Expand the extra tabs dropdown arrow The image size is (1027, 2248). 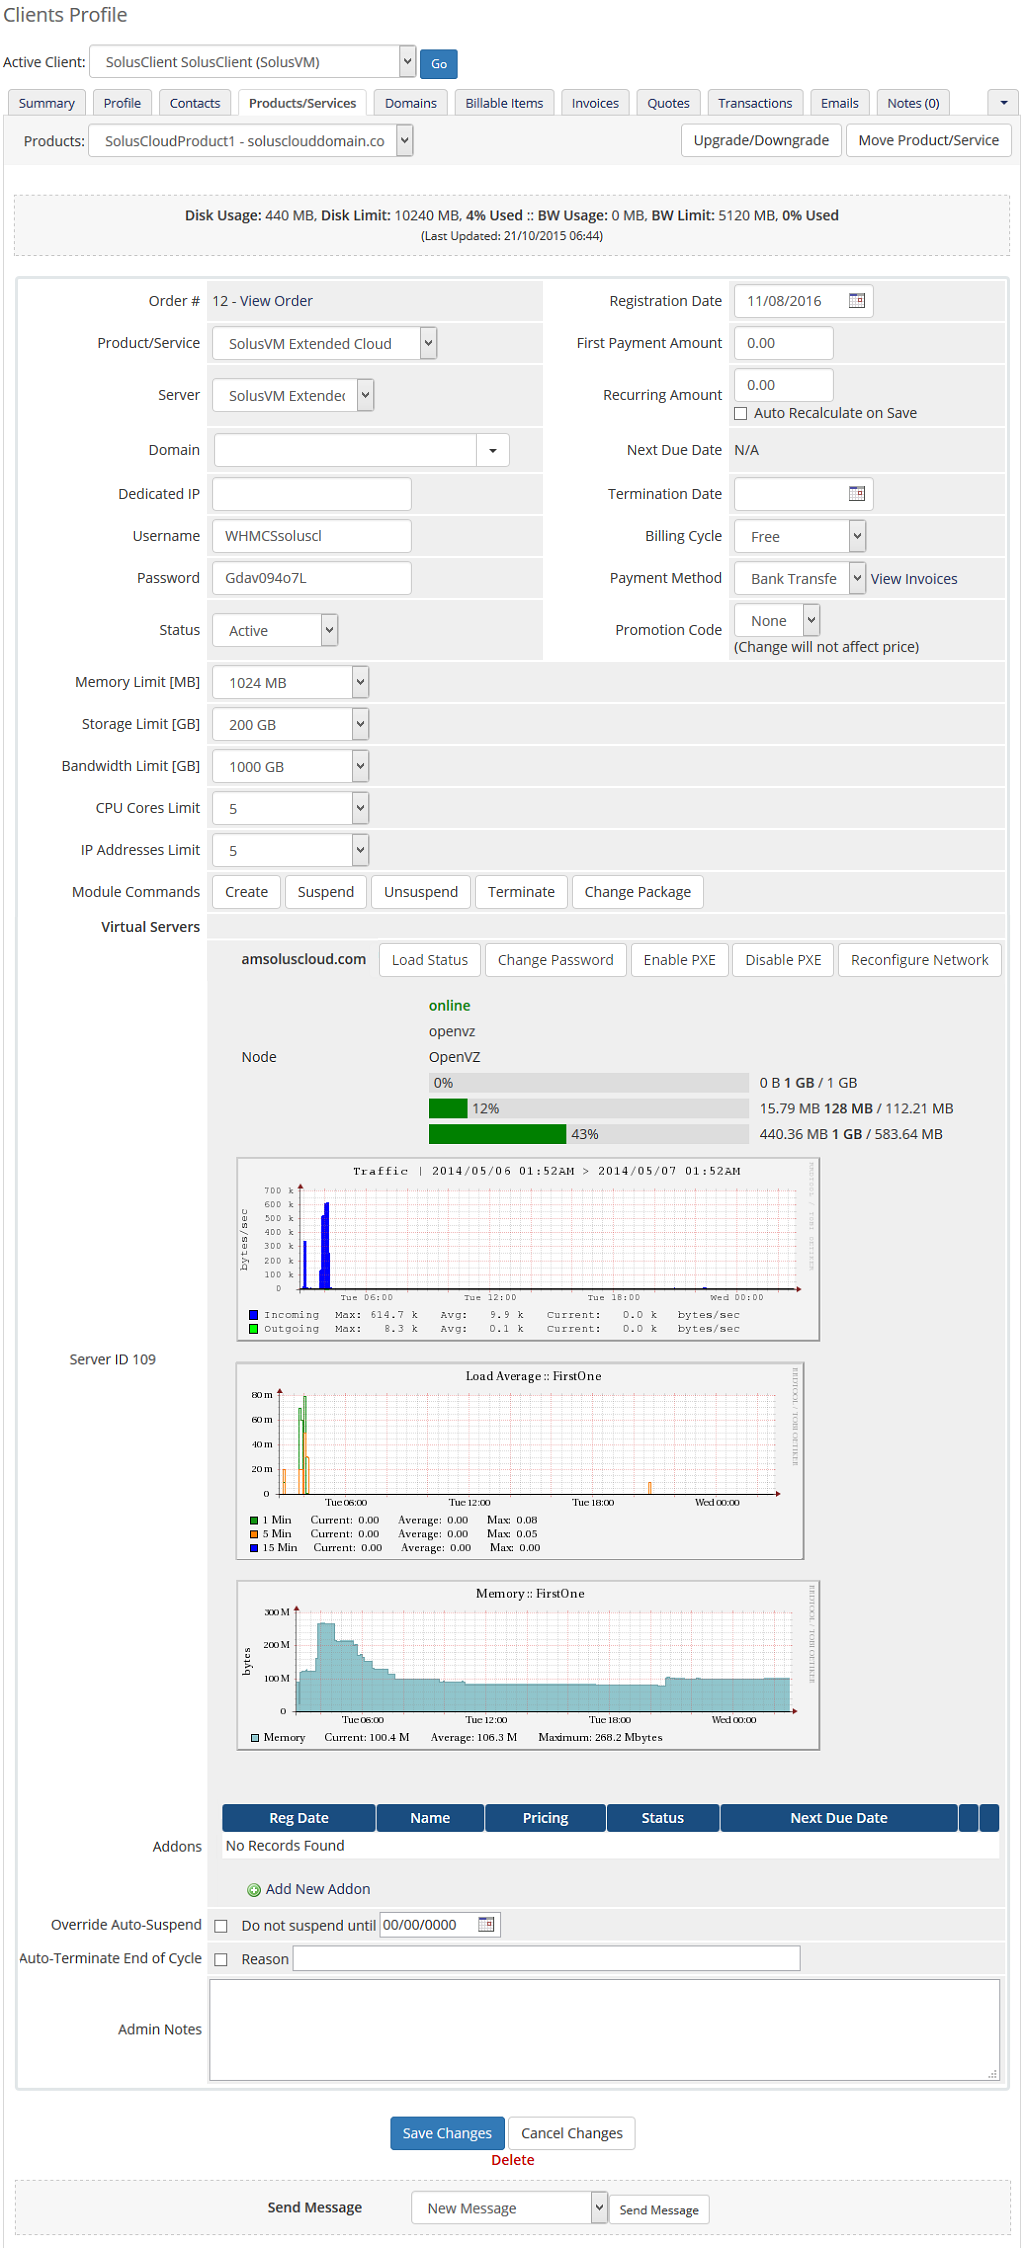point(1003,103)
